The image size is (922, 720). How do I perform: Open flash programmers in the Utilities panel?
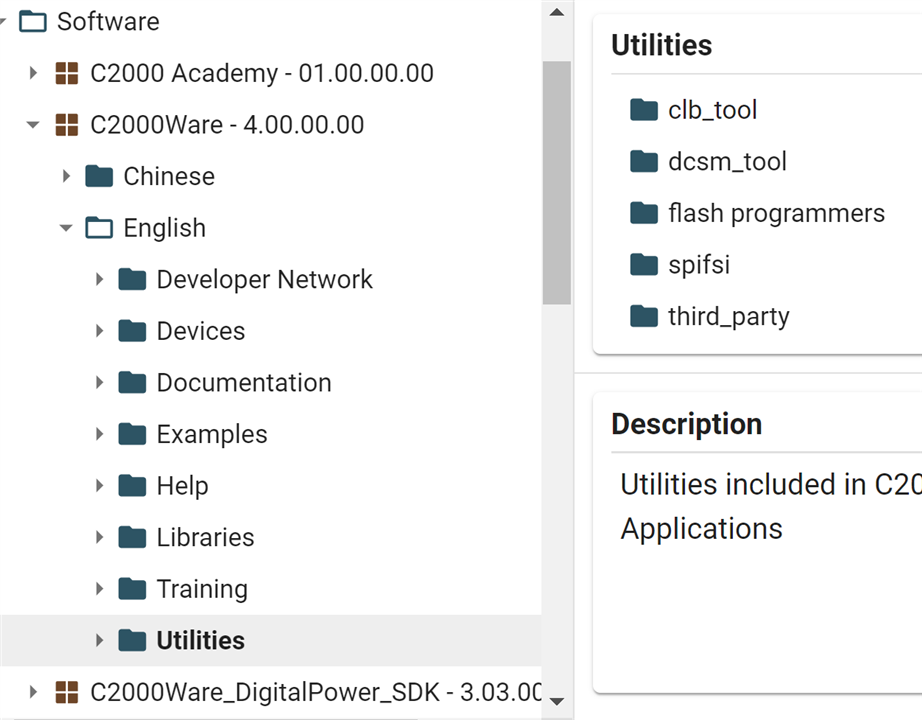click(776, 212)
